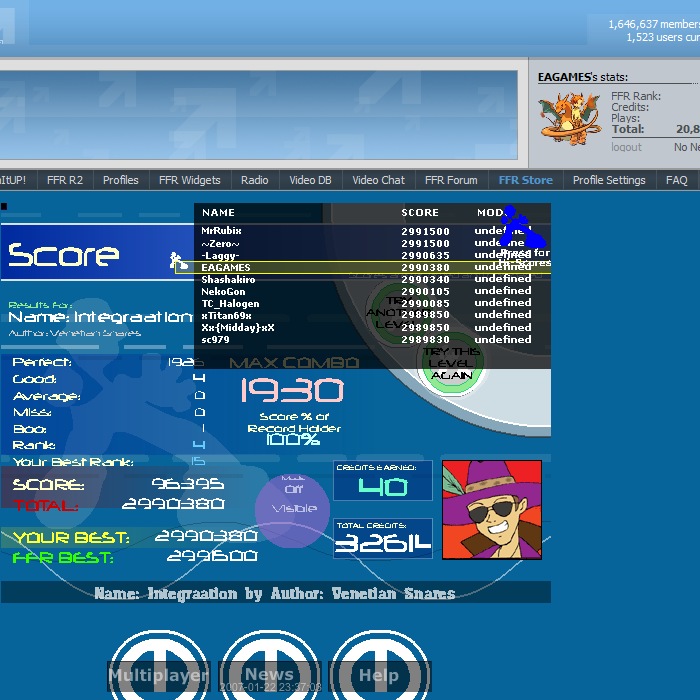Click the MrRubix entry in the high scores
This screenshot has width=700, height=700.
221,231
